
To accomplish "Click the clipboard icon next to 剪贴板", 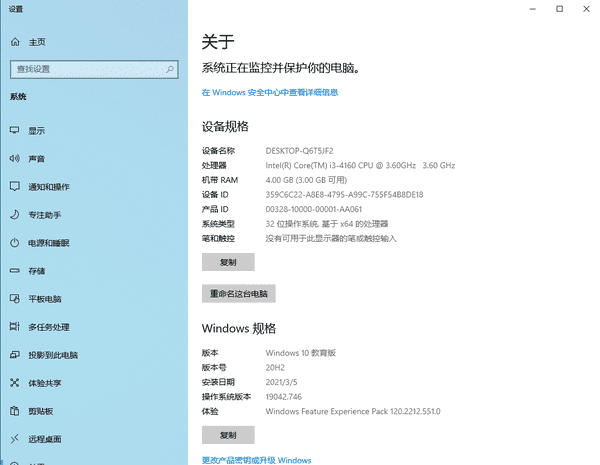I will (15, 411).
